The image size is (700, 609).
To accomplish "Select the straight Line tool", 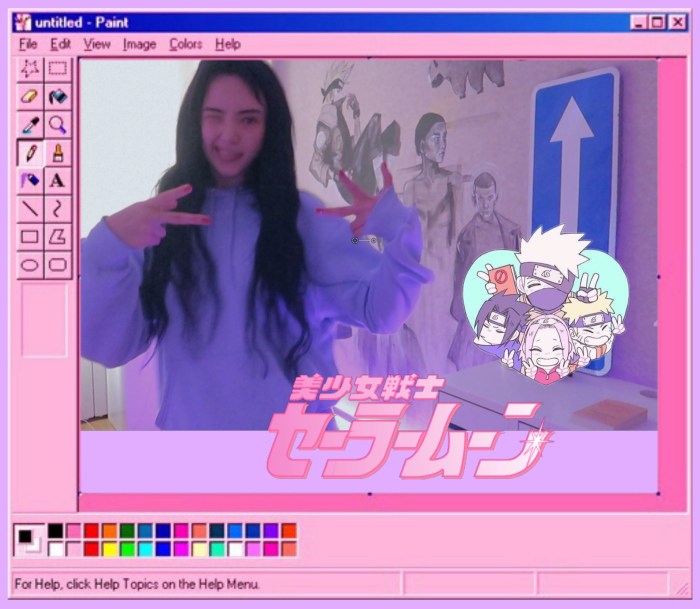I will click(x=30, y=209).
